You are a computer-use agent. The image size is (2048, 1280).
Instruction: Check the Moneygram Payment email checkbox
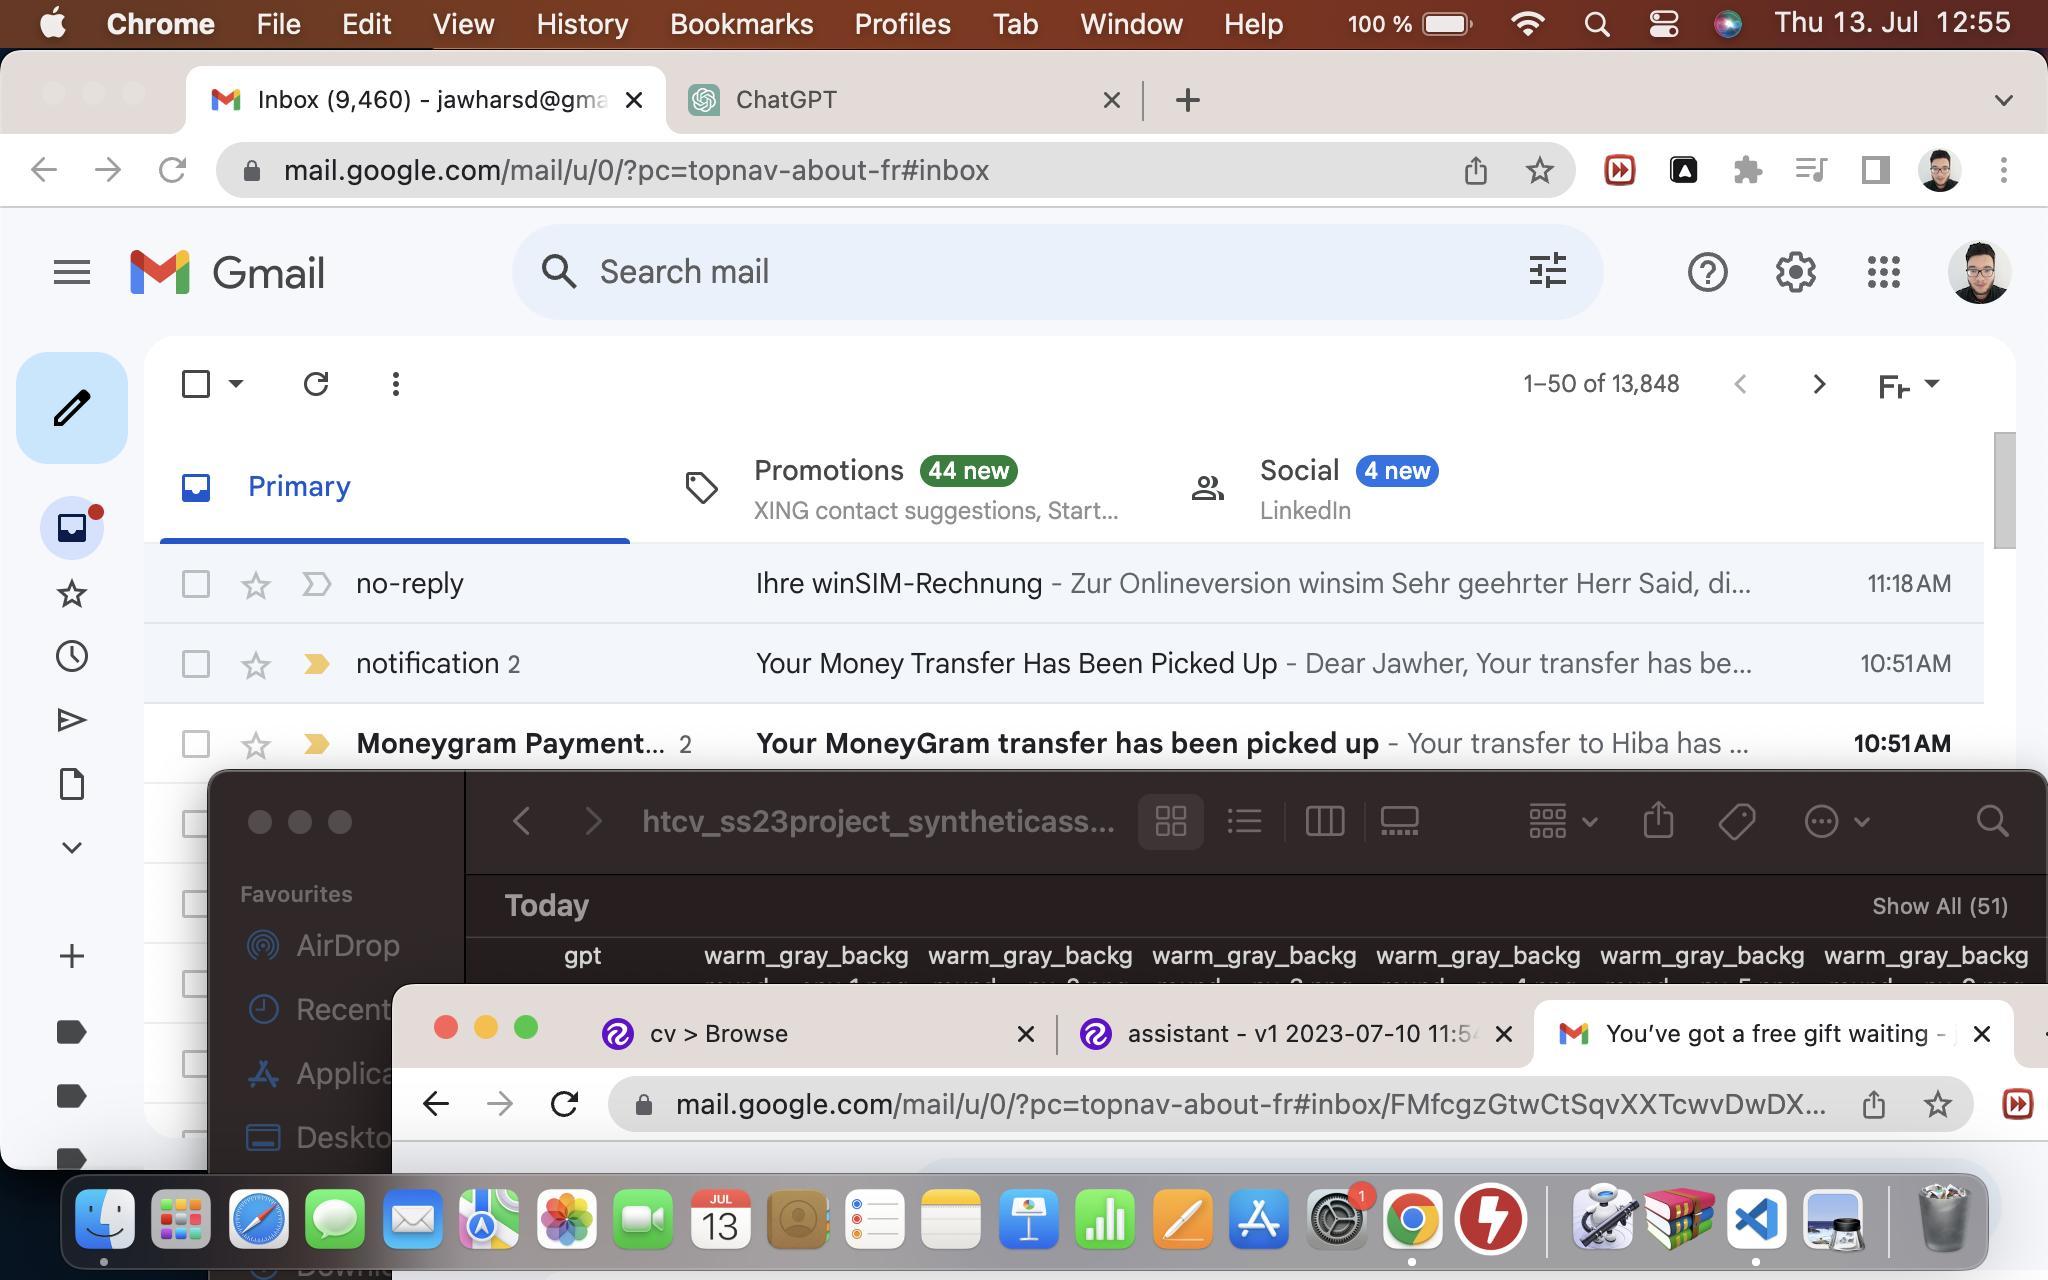point(196,744)
